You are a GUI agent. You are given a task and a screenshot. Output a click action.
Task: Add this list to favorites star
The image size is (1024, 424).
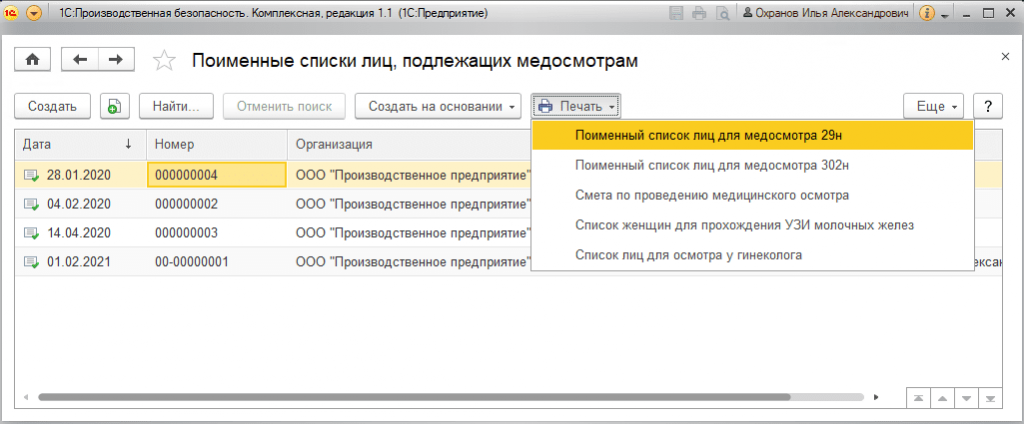pyautogui.click(x=164, y=61)
